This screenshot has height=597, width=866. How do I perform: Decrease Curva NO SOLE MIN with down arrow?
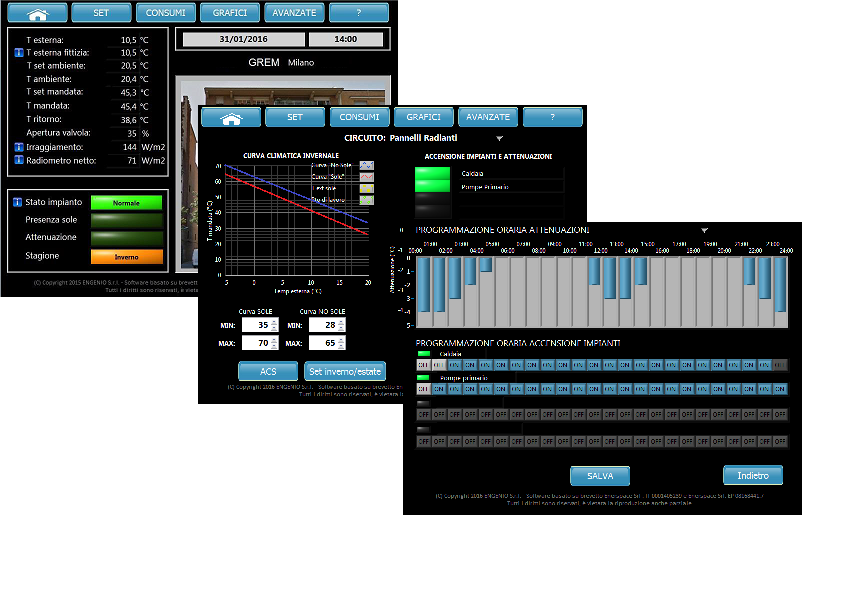341,329
